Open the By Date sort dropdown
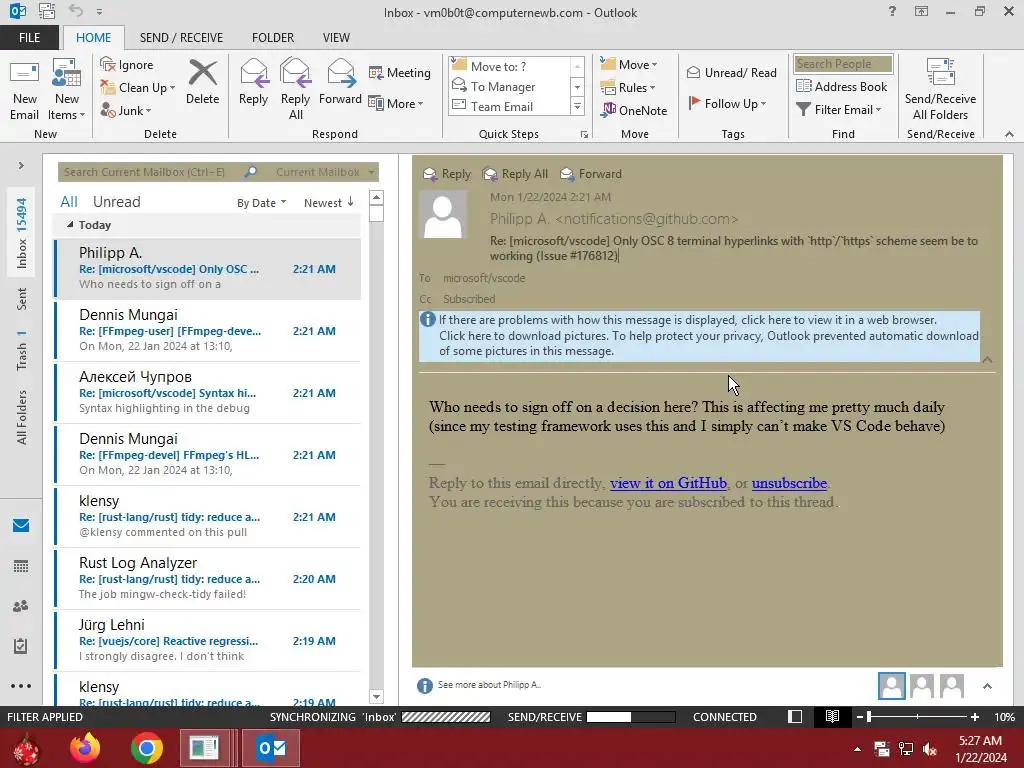The image size is (1024, 768). [x=261, y=203]
